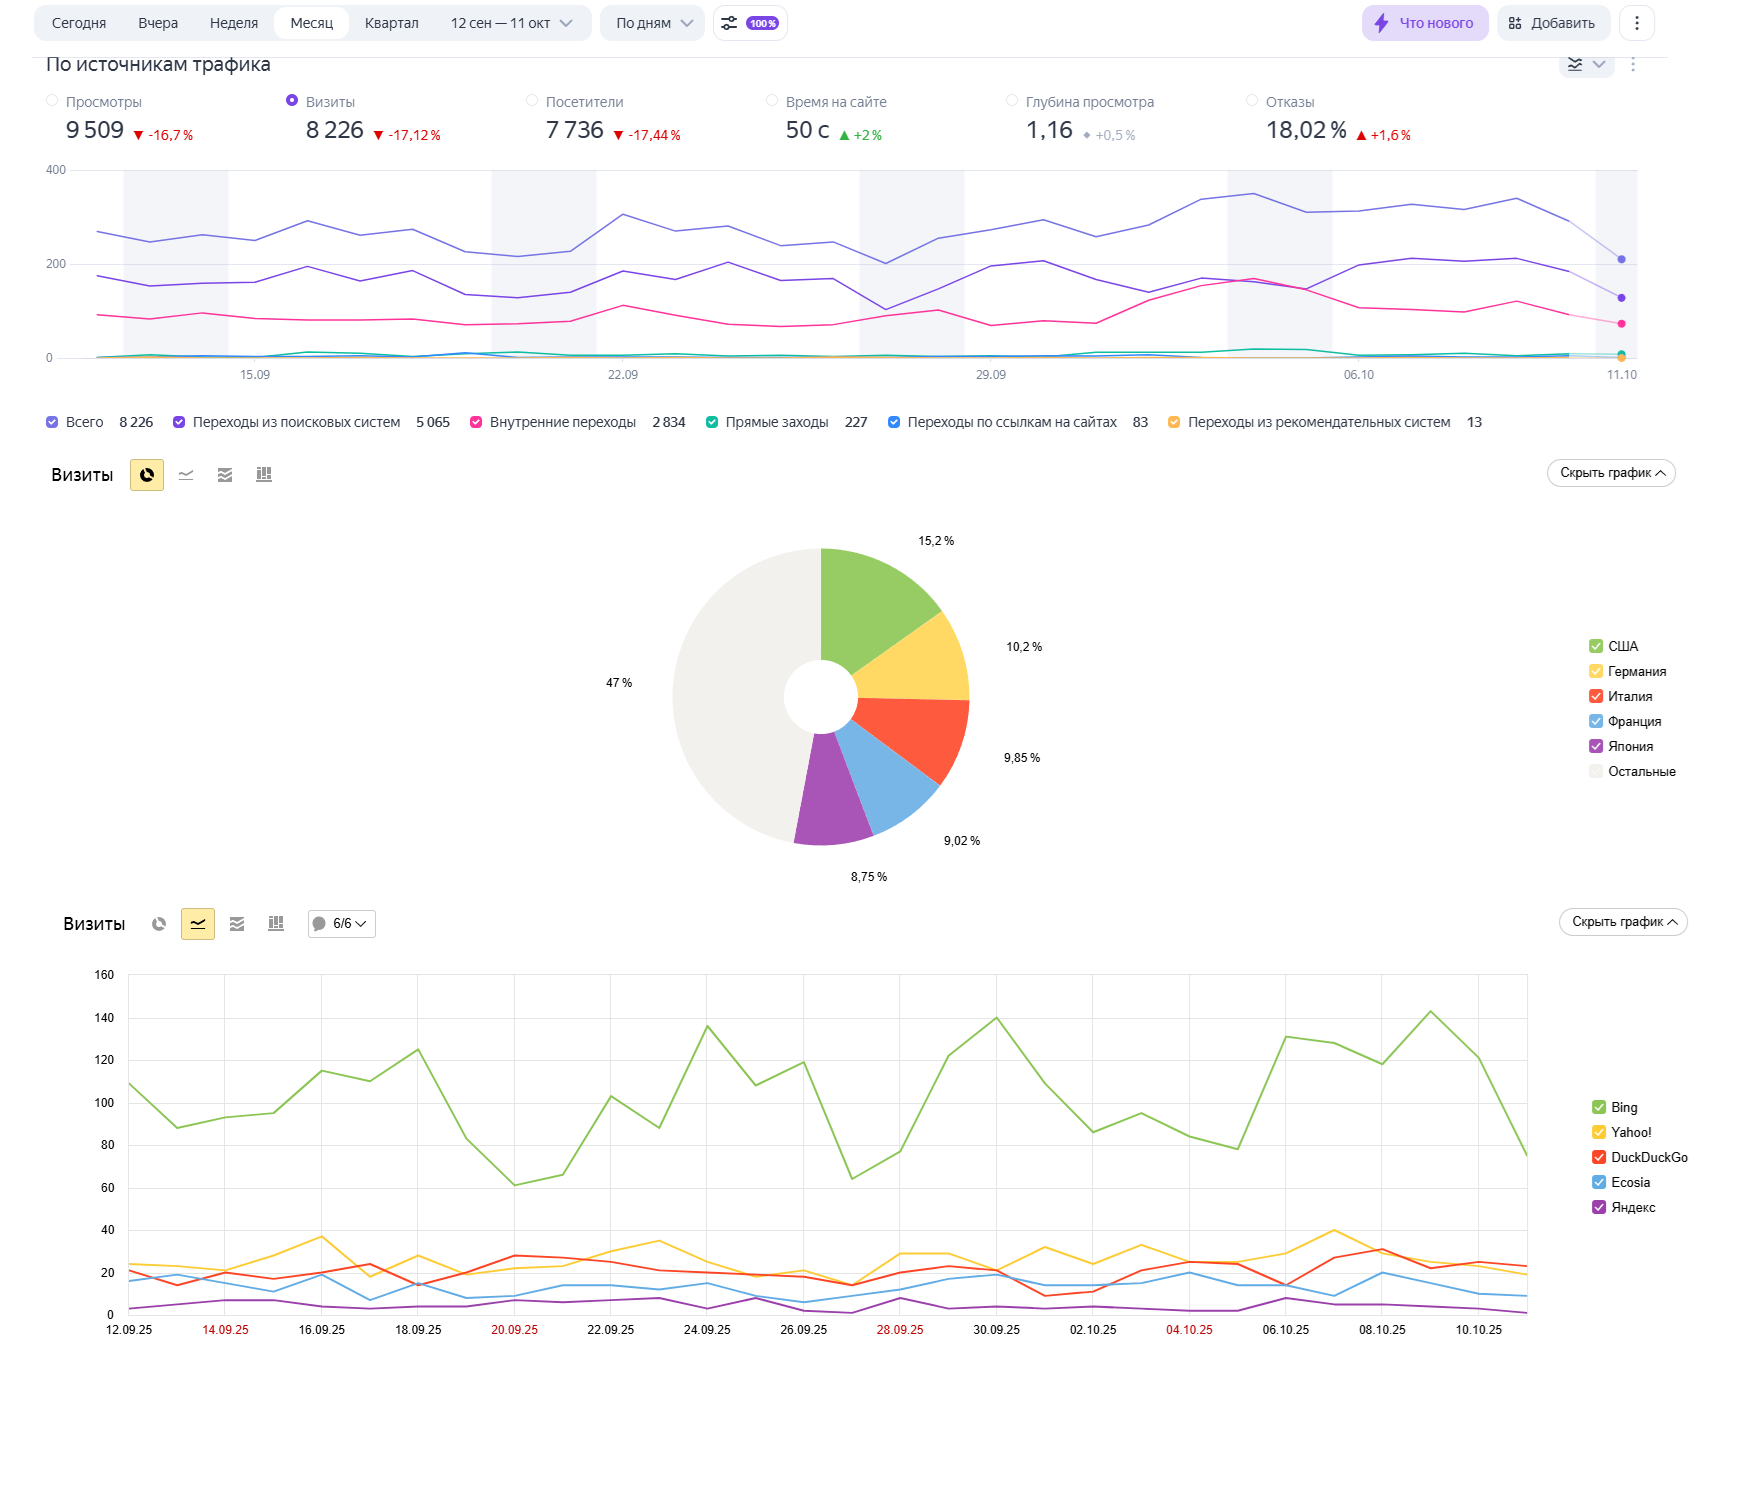Switch second Визиты chart to pie view
1739x1488 pixels.
(x=159, y=924)
